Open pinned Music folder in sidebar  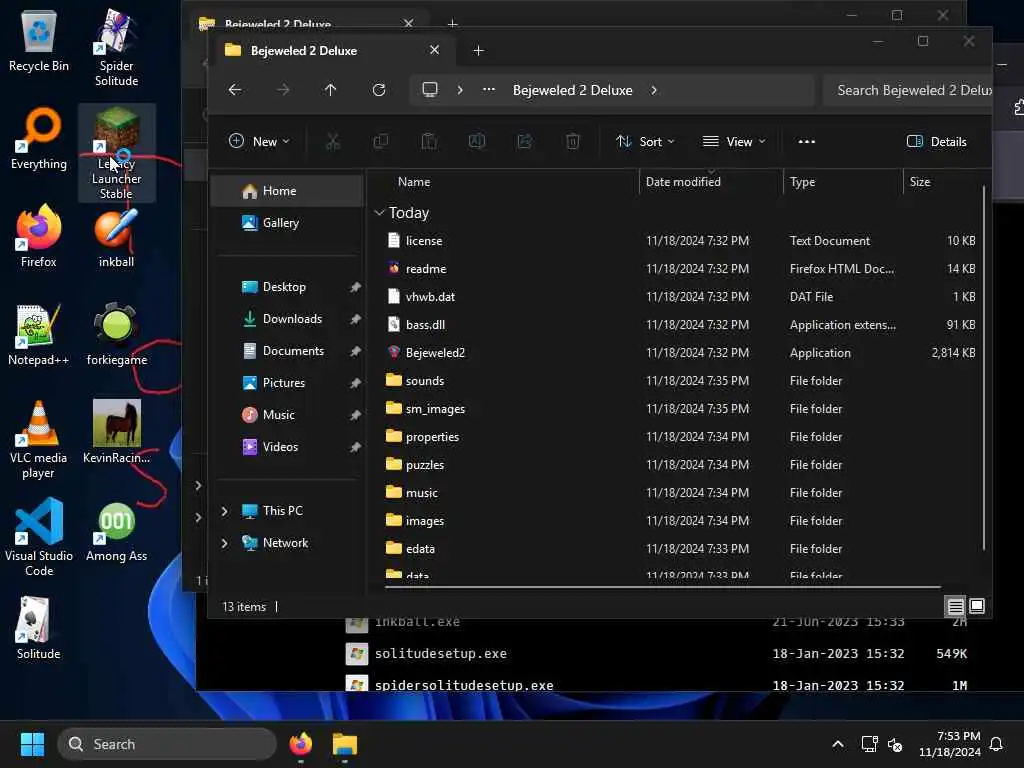coord(287,415)
